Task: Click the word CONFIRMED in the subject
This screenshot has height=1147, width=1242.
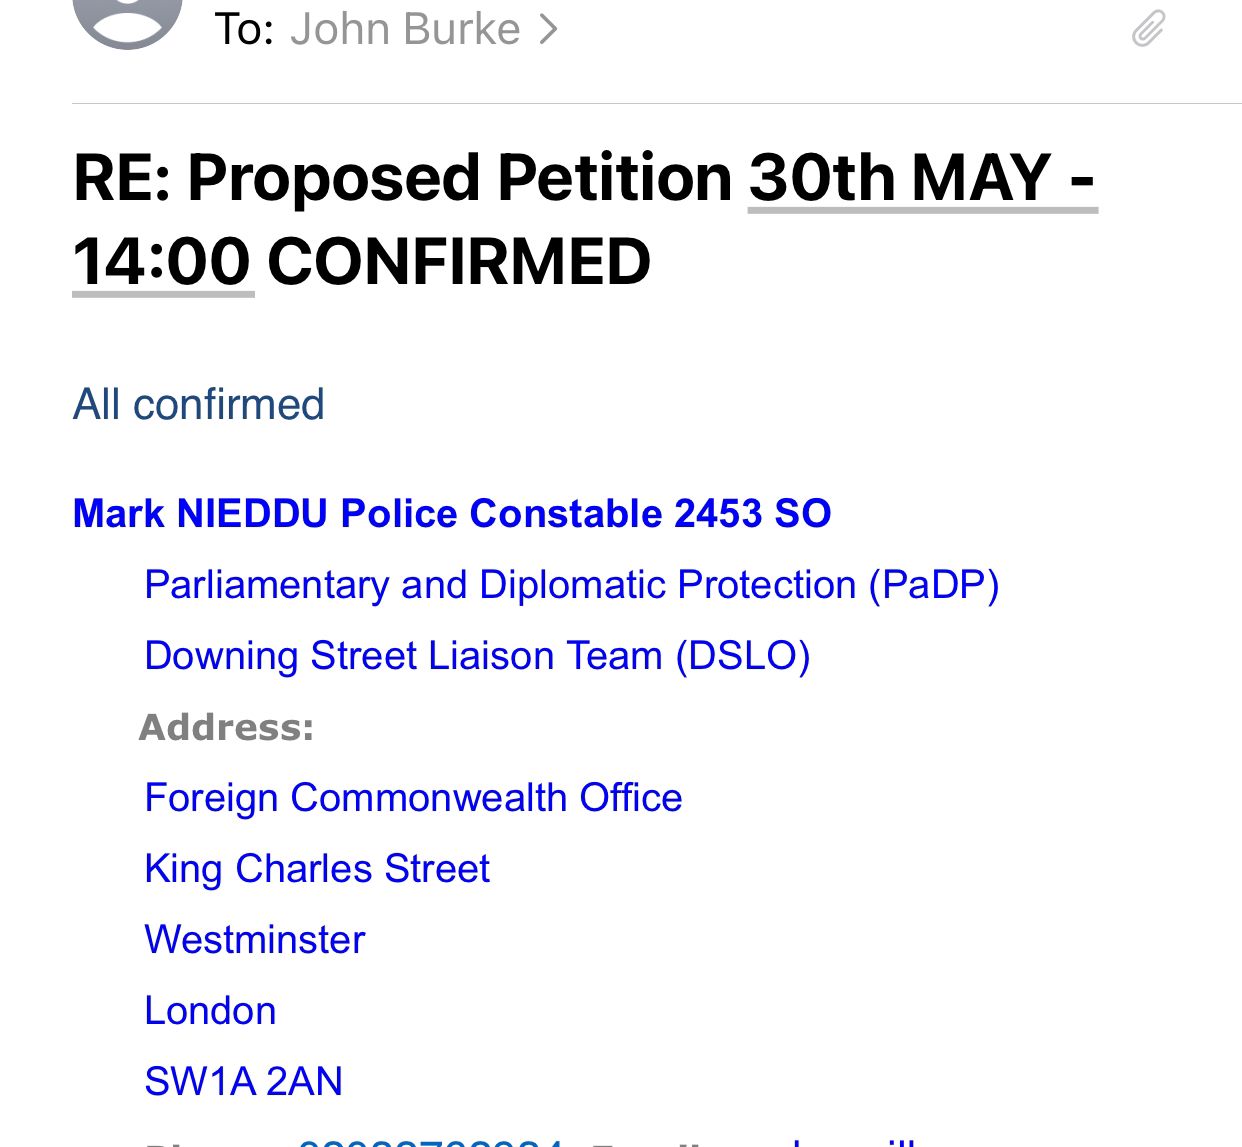Action: 458,262
